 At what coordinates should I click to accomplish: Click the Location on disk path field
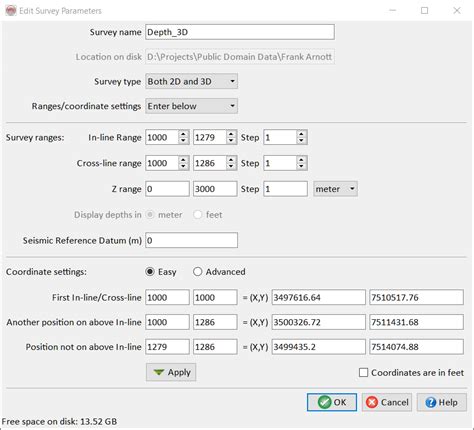point(240,57)
